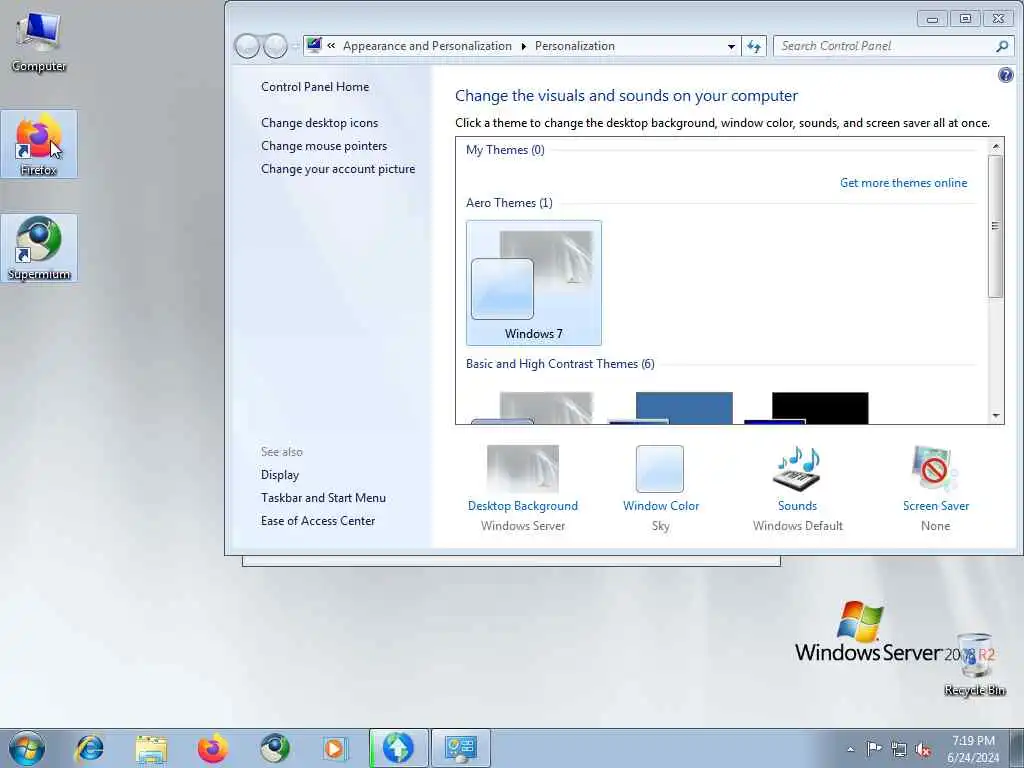Open Change your account picture
The width and height of the screenshot is (1024, 768).
point(338,168)
